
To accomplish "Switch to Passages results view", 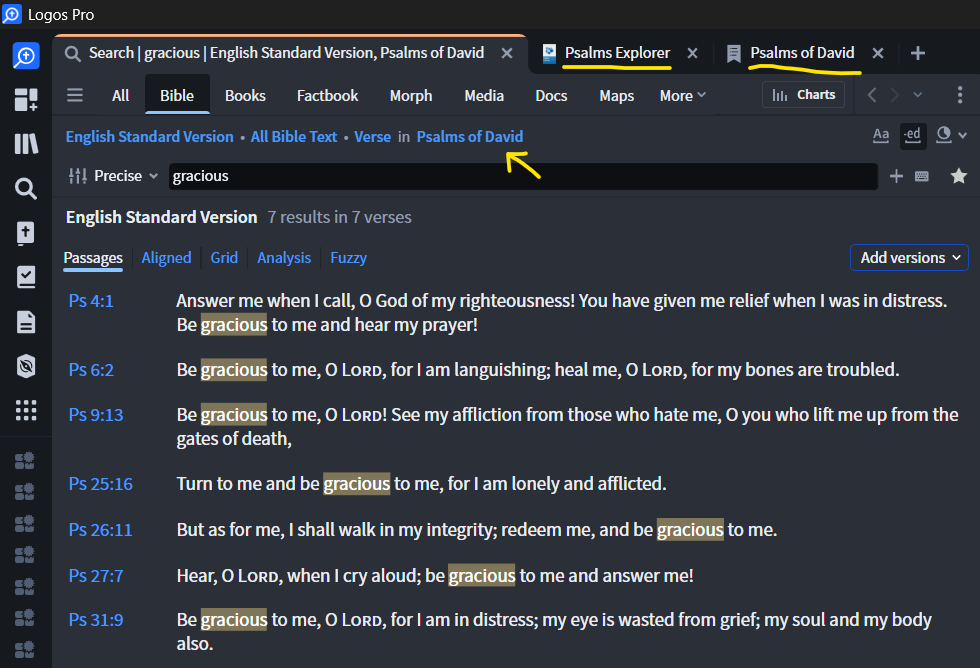I will click(x=93, y=258).
